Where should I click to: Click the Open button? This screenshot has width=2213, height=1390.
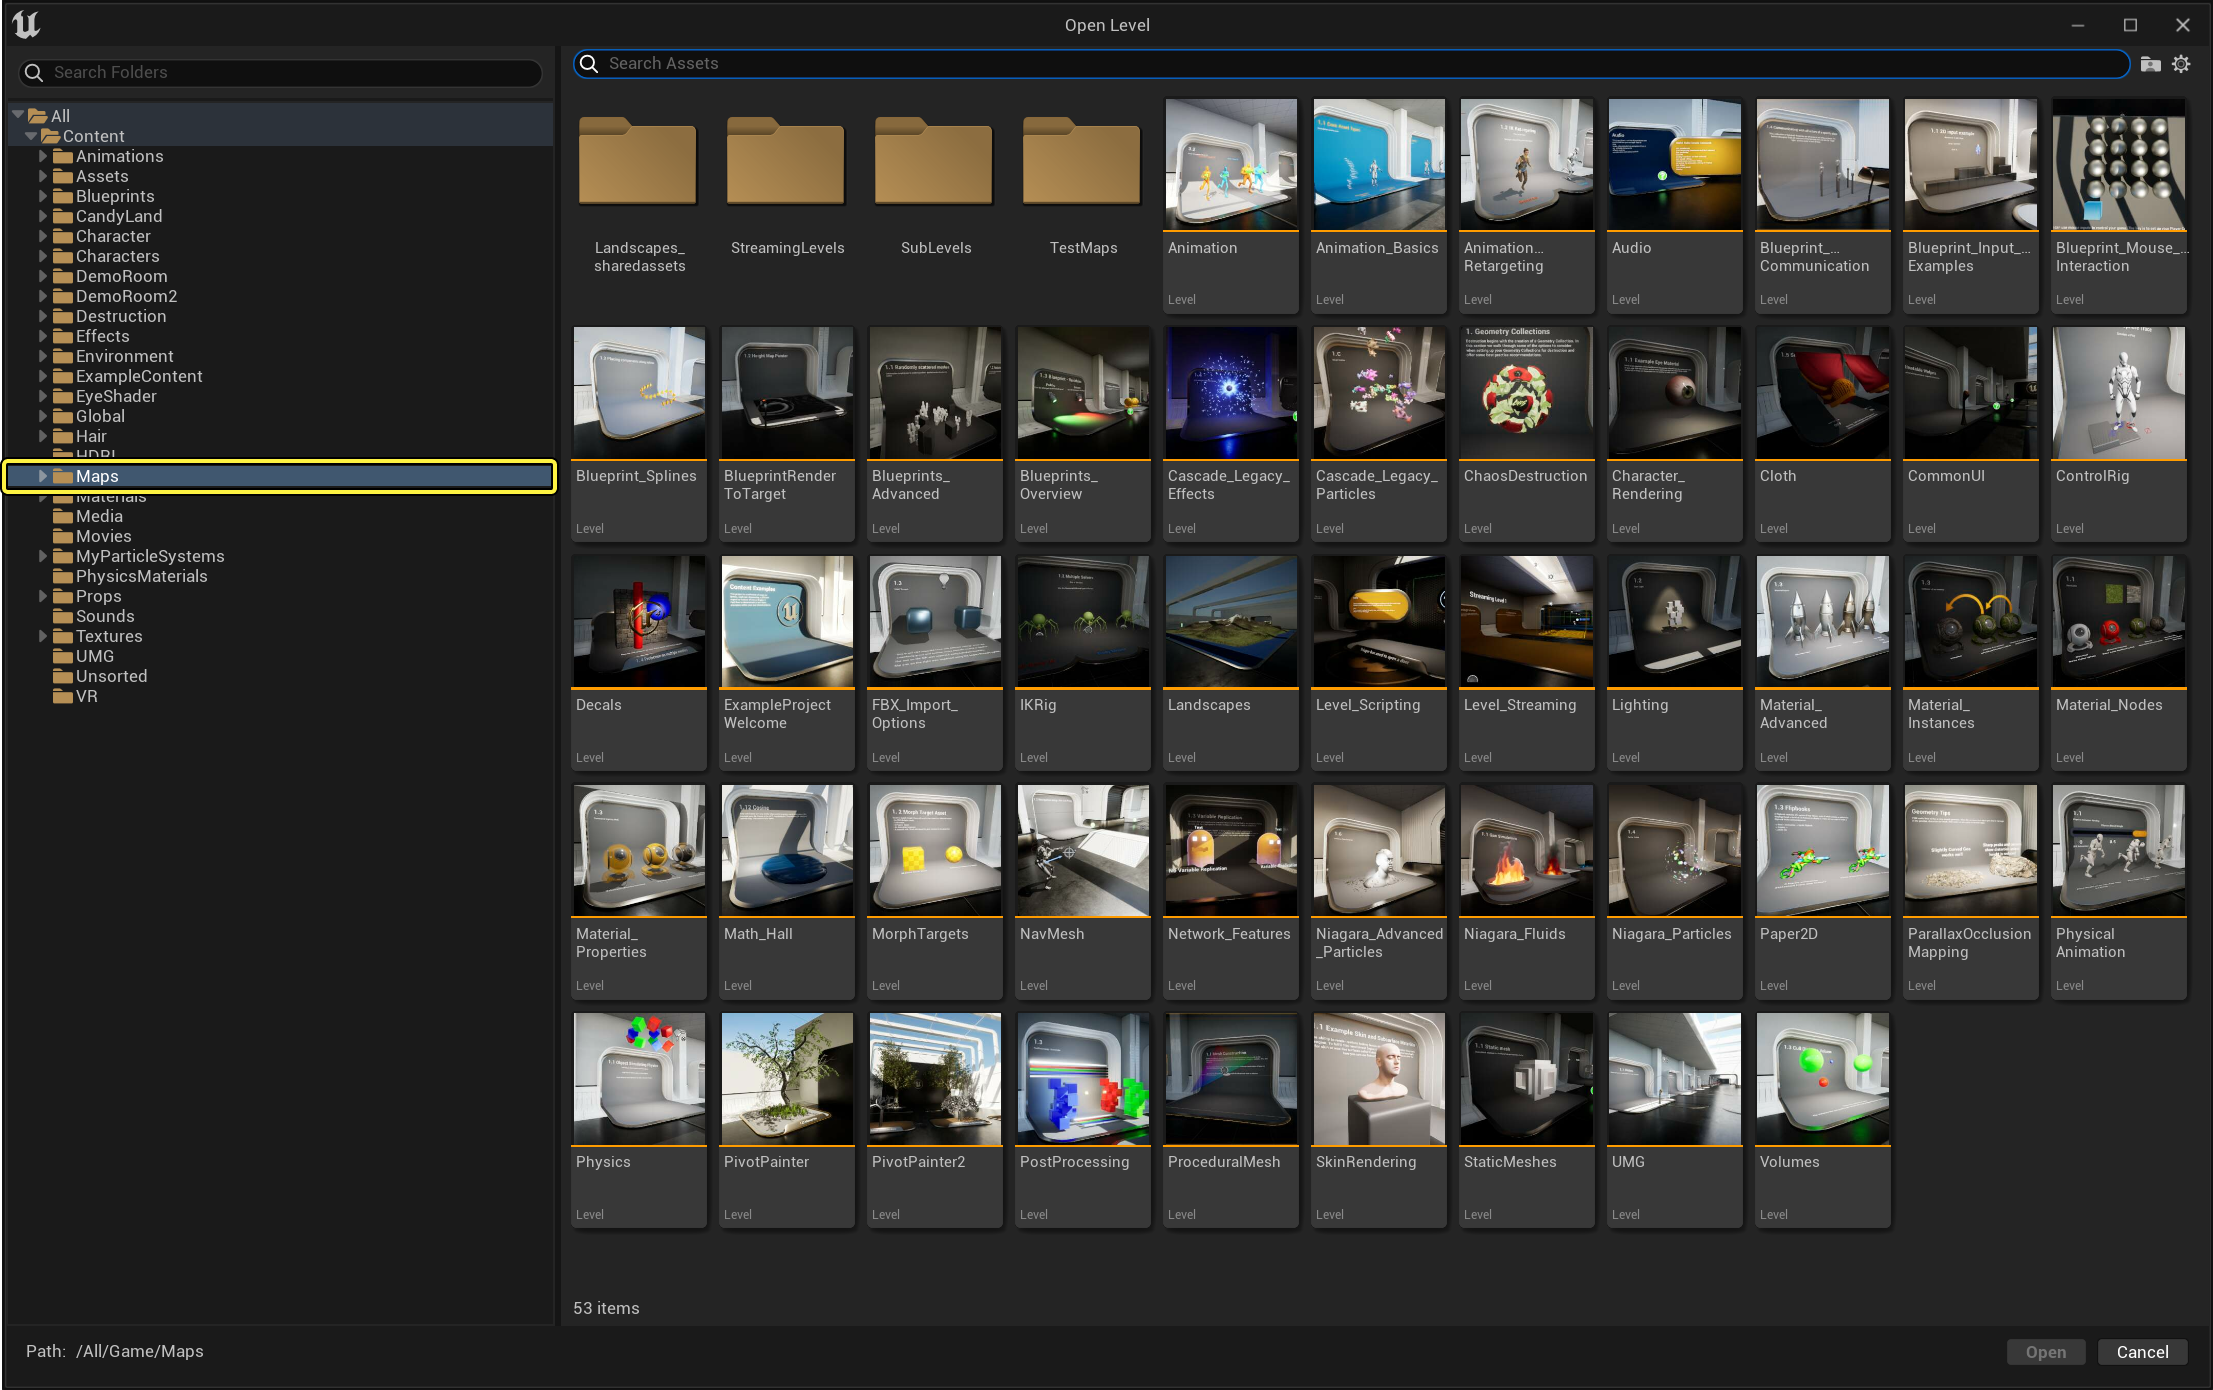2045,1352
